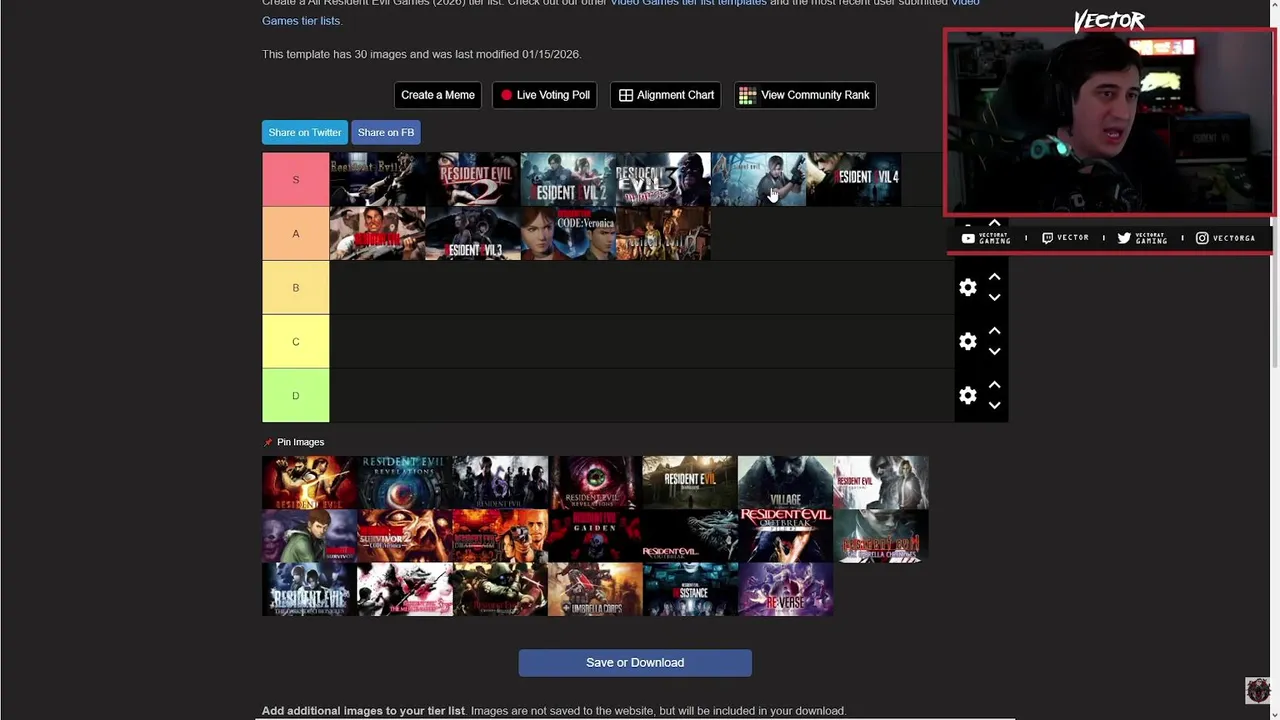
Task: Pick the Gaiden thumbnail
Action: click(x=595, y=536)
